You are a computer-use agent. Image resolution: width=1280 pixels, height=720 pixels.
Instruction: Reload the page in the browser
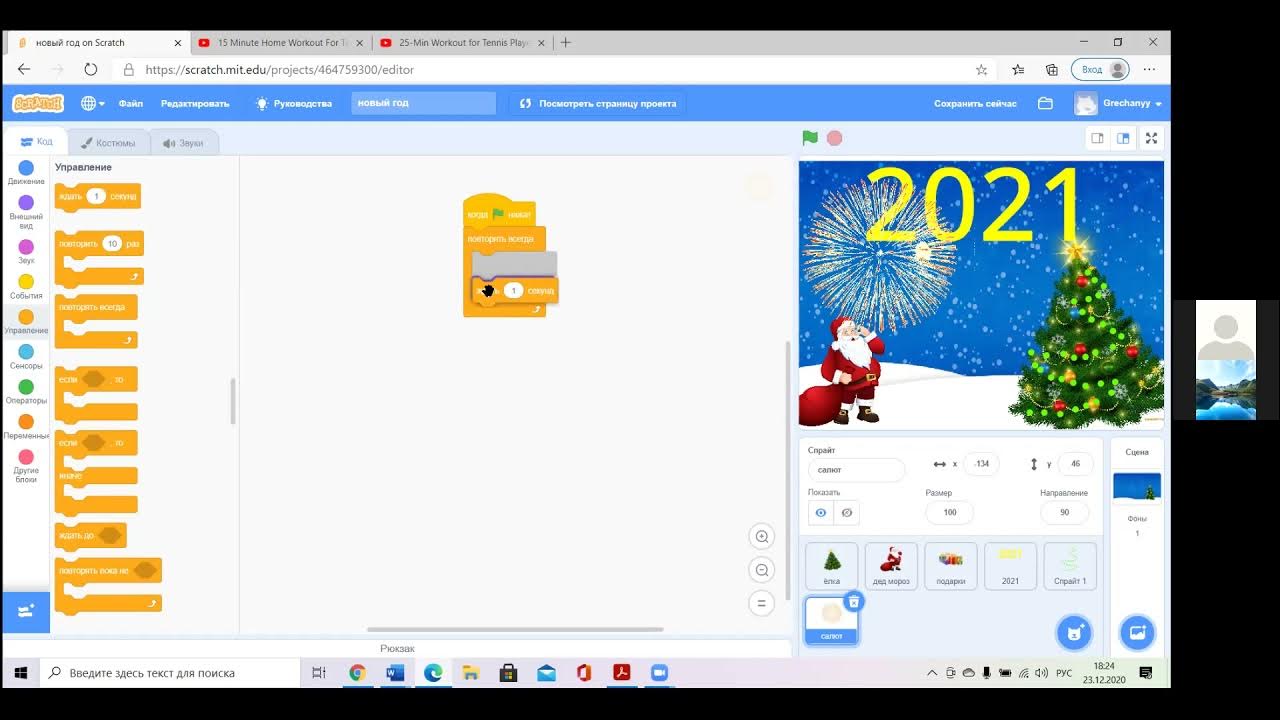(x=91, y=70)
